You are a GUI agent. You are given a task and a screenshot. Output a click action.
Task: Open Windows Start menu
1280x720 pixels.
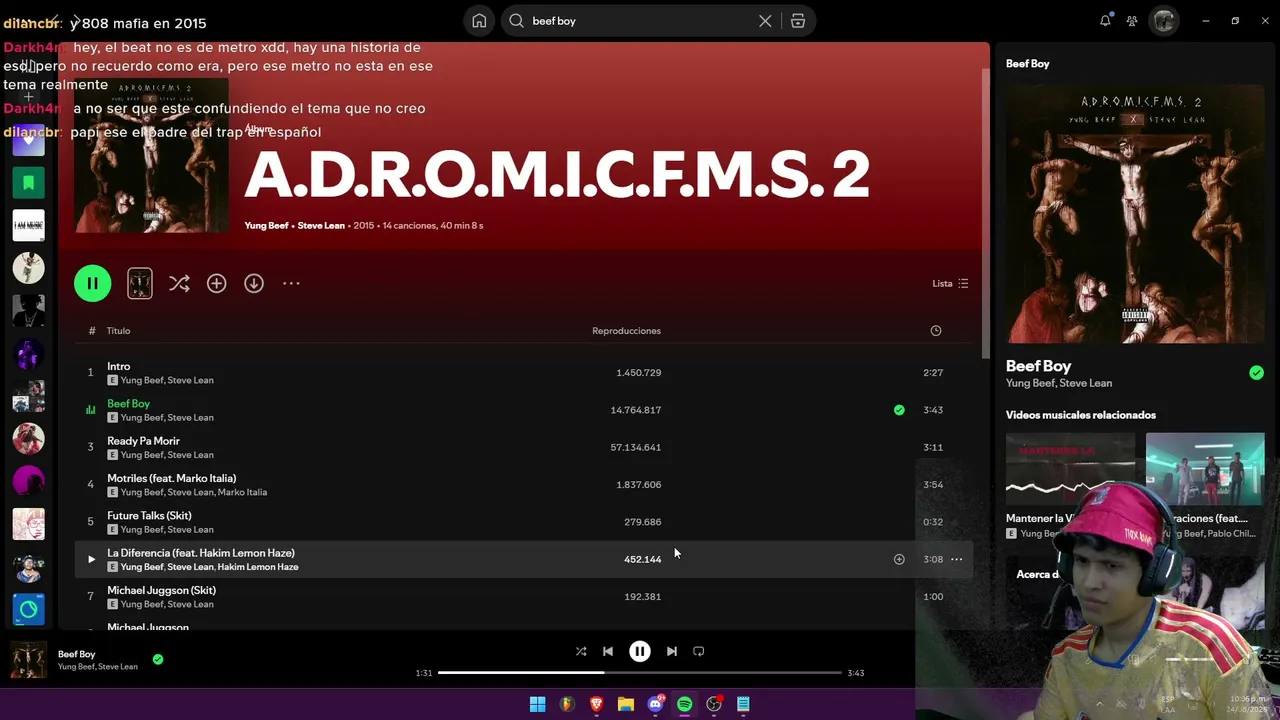pyautogui.click(x=537, y=704)
